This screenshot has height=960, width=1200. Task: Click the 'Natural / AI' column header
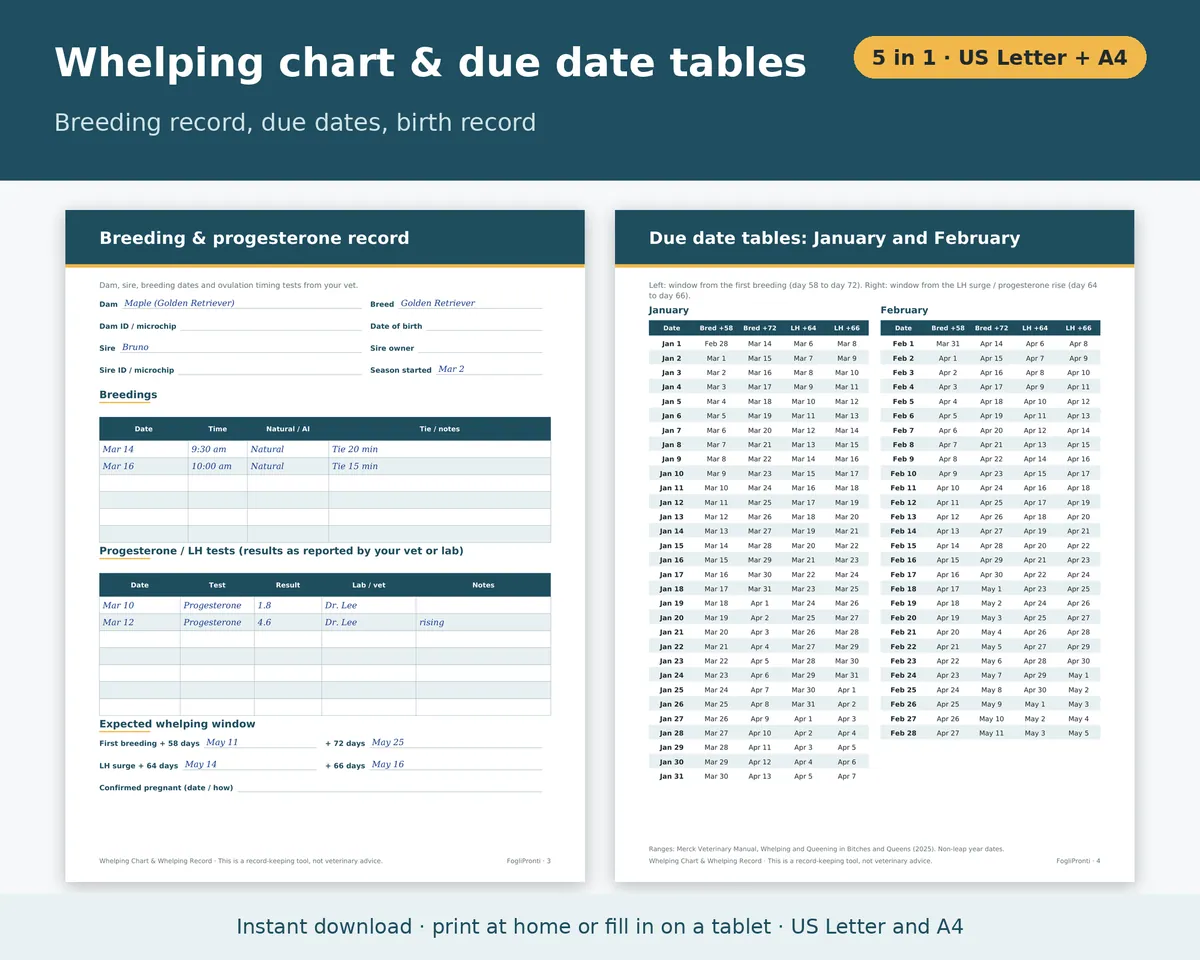[288, 429]
